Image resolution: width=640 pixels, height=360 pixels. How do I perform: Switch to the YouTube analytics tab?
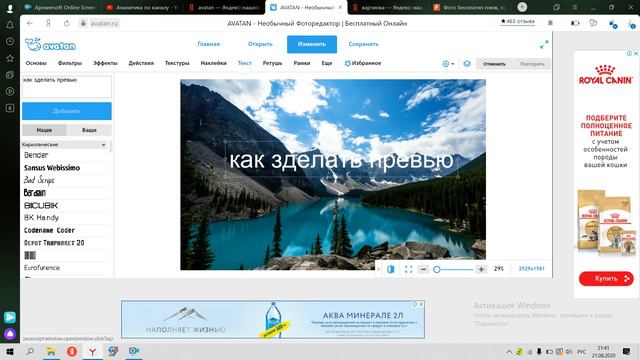click(x=142, y=7)
